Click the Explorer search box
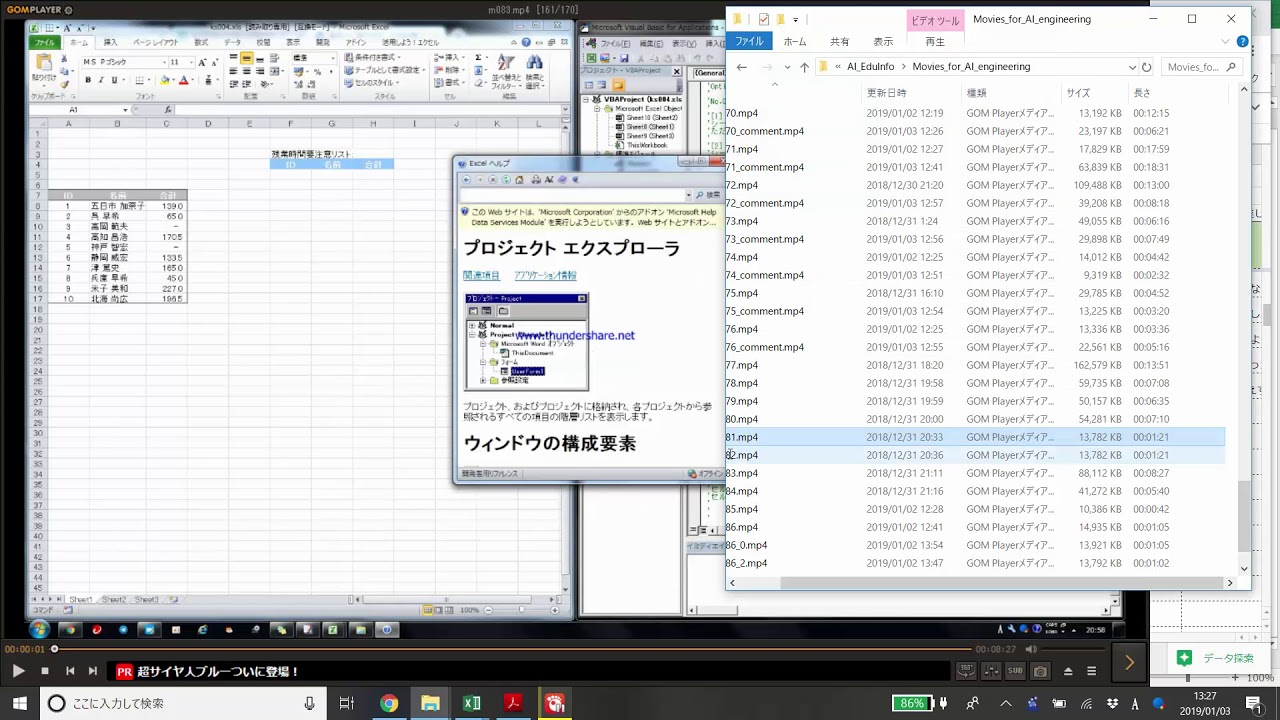Viewport: 1280px width, 720px height. click(x=1195, y=67)
